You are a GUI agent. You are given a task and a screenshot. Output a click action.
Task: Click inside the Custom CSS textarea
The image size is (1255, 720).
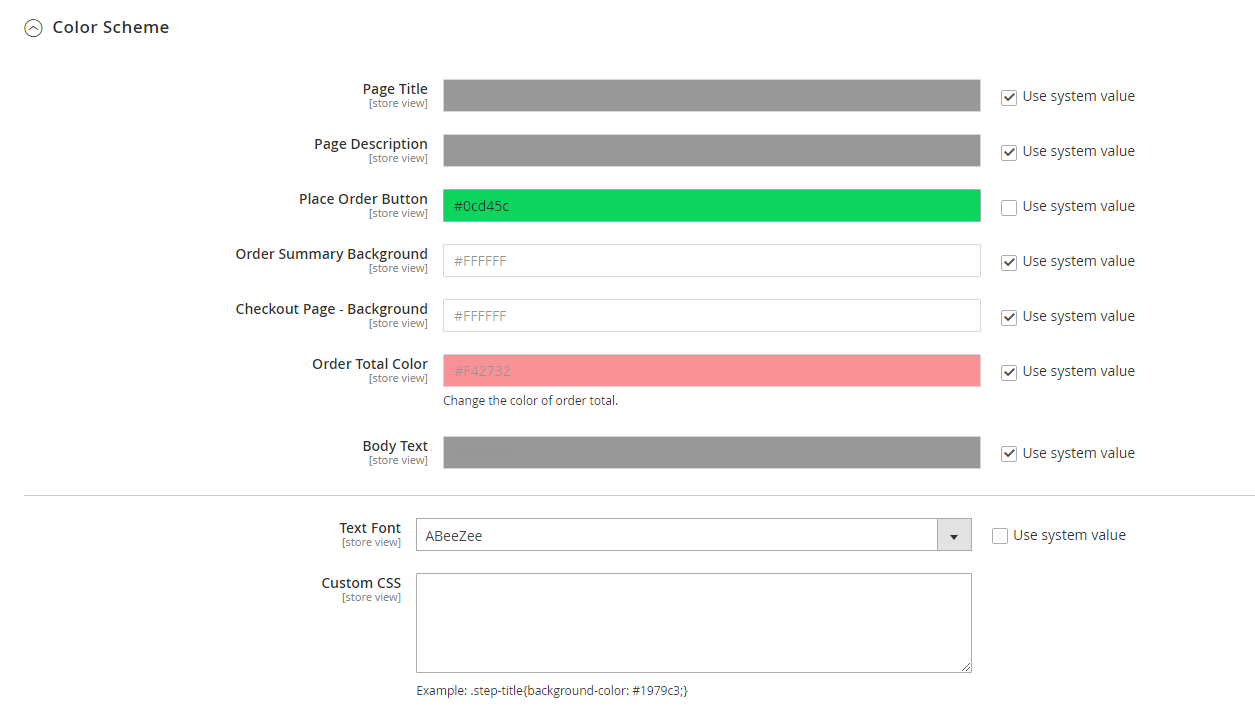(693, 622)
